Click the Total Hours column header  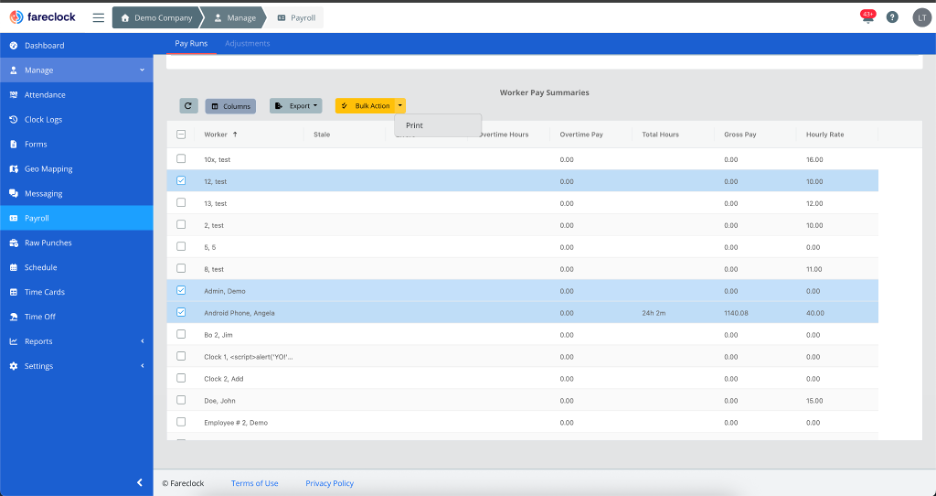tap(660, 134)
